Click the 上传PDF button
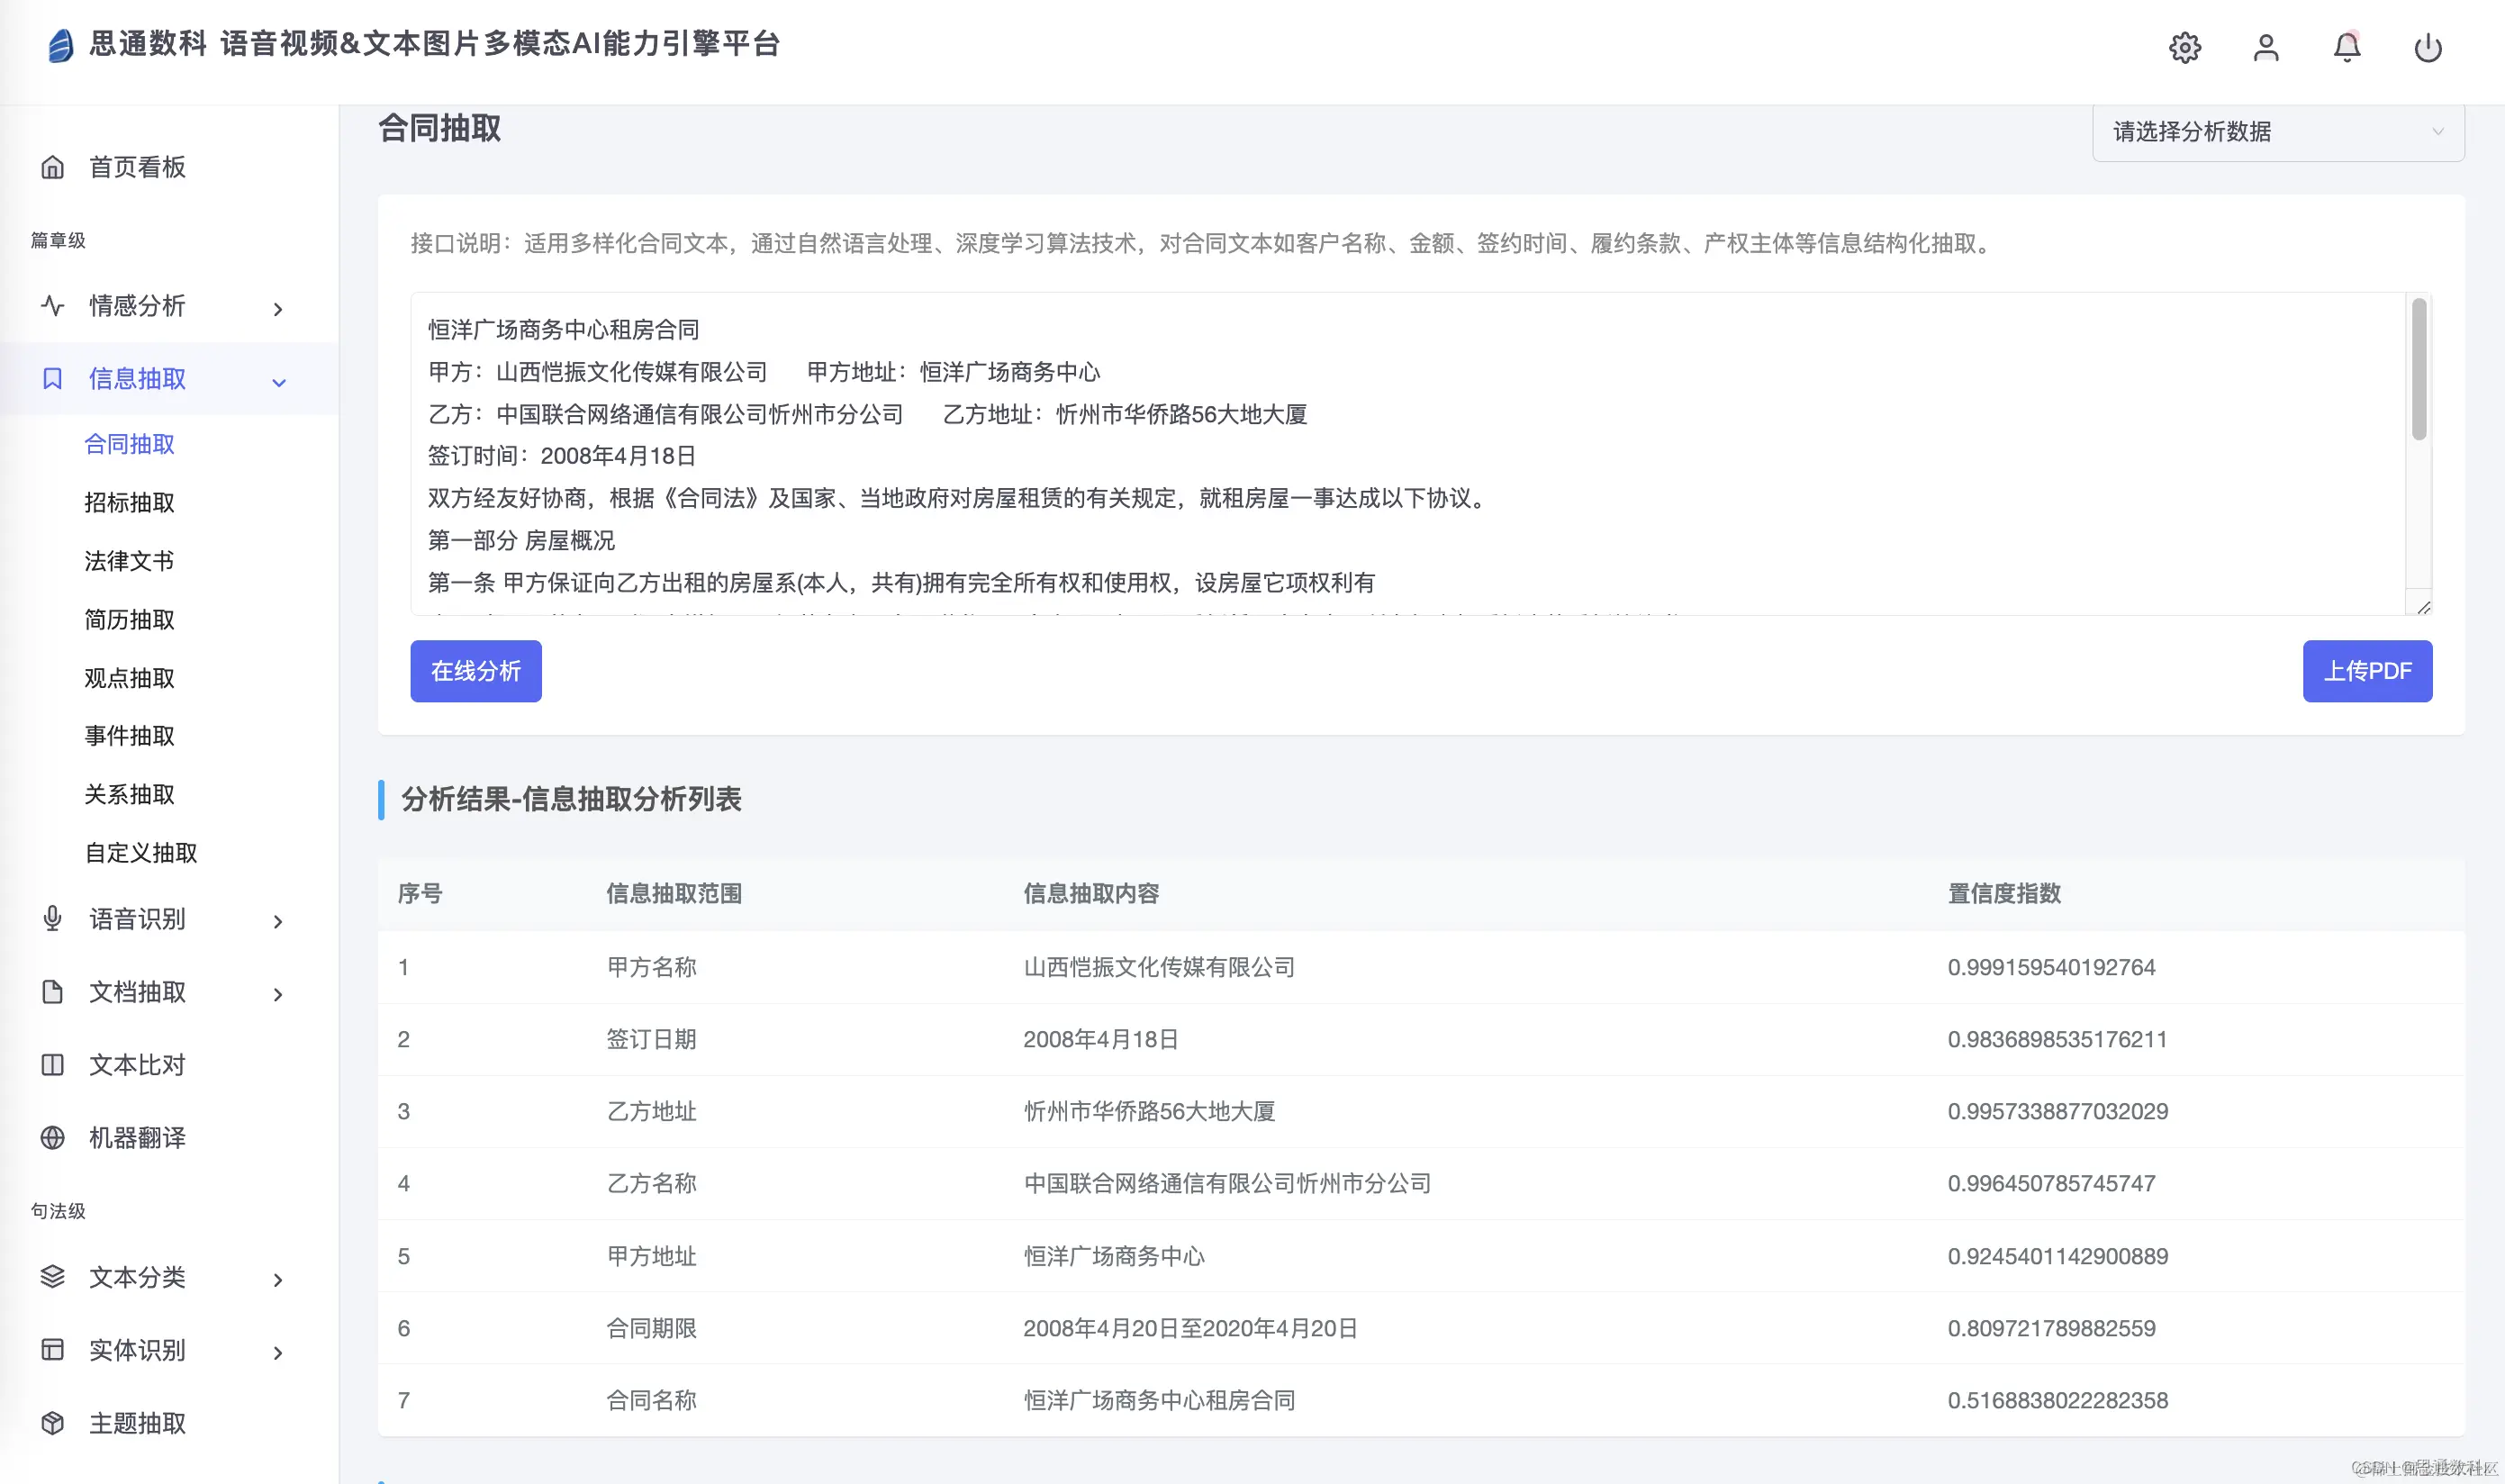This screenshot has height=1484, width=2505. [x=2366, y=671]
